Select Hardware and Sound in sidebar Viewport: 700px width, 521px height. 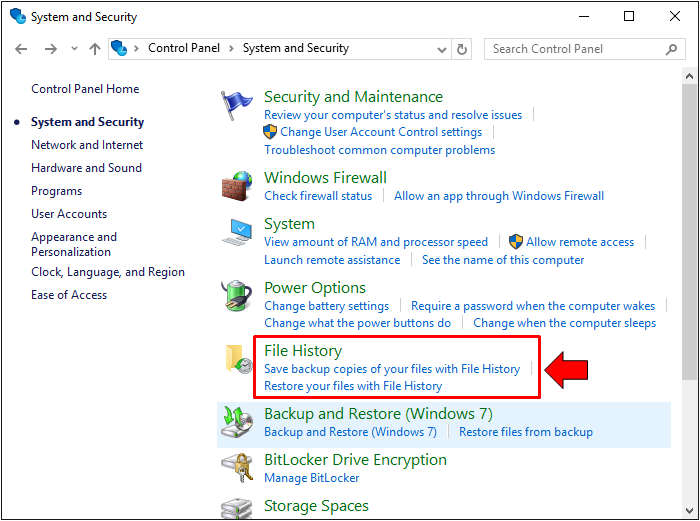tap(86, 168)
